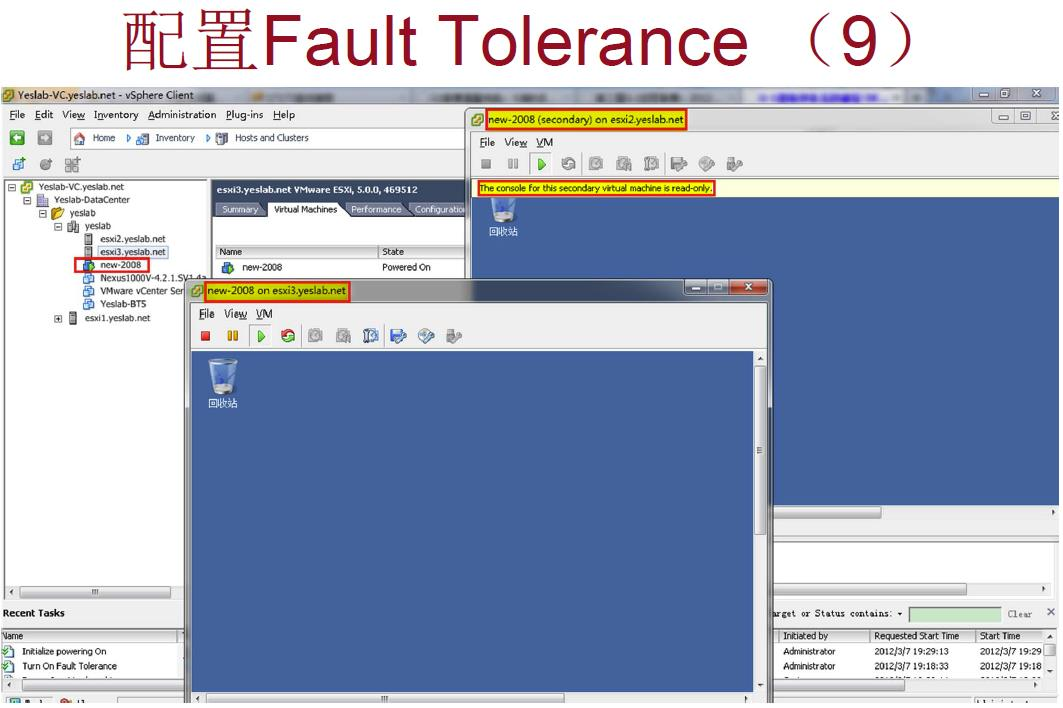Sort the VM list by State column
Screen dimensions: 1063x708
click(x=422, y=252)
